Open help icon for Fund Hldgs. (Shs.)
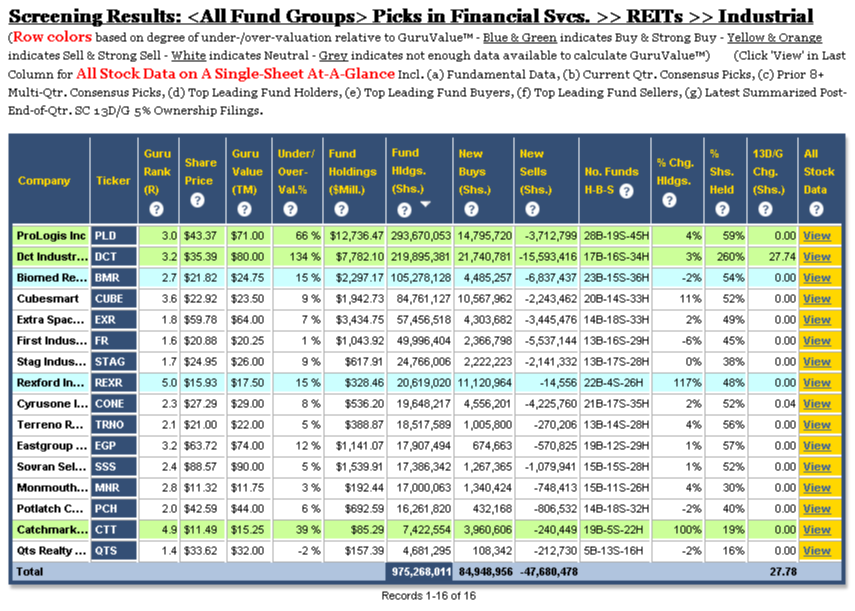Viewport: 855px width, 611px height. click(x=404, y=210)
